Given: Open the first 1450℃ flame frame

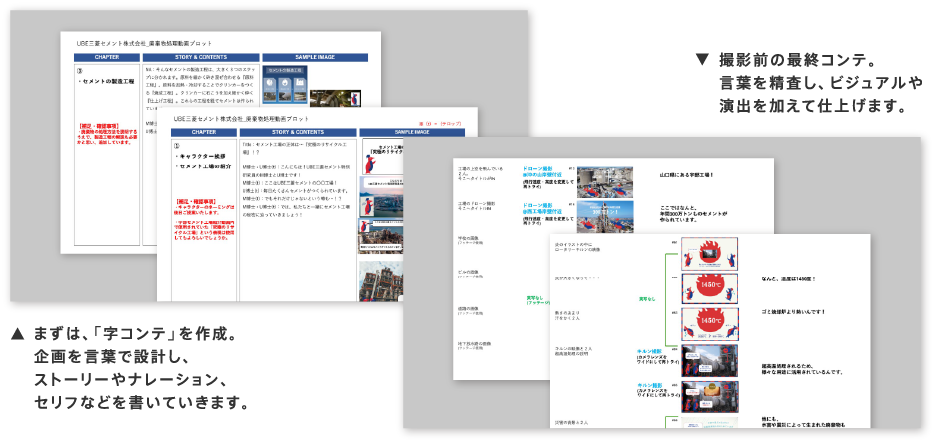Looking at the screenshot, I should pyautogui.click(x=710, y=289).
